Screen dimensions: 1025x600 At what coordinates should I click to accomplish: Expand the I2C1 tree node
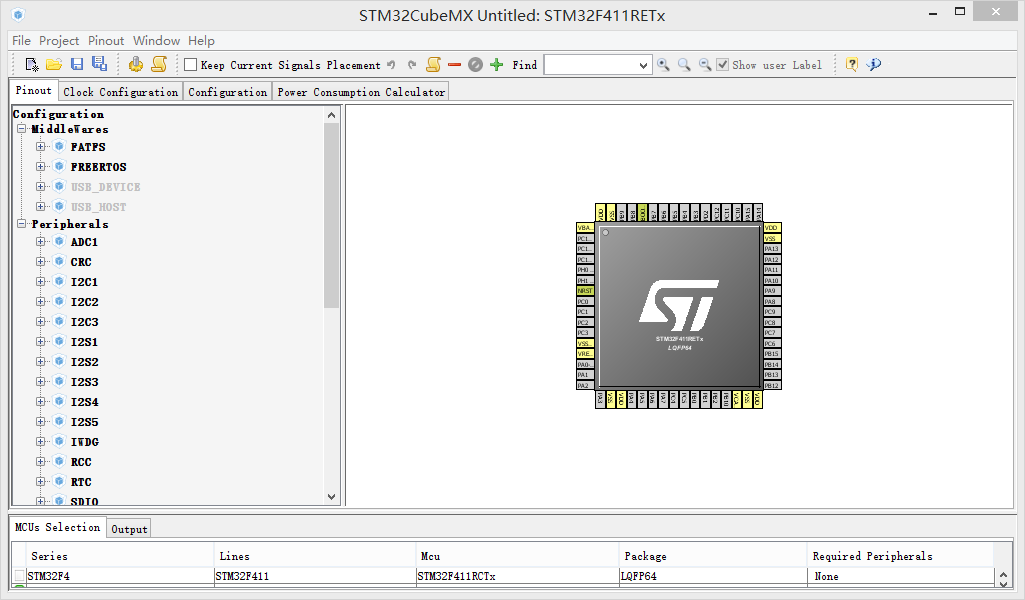[41, 282]
